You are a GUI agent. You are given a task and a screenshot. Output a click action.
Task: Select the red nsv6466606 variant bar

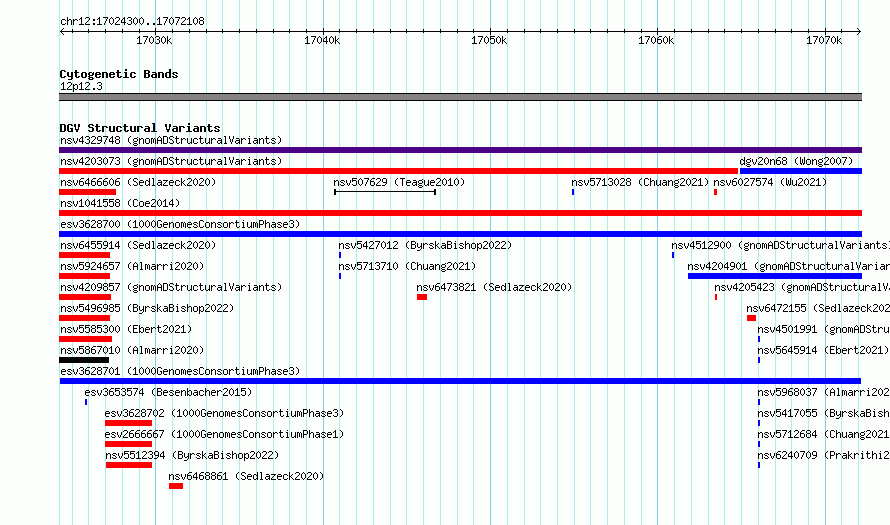(87, 192)
